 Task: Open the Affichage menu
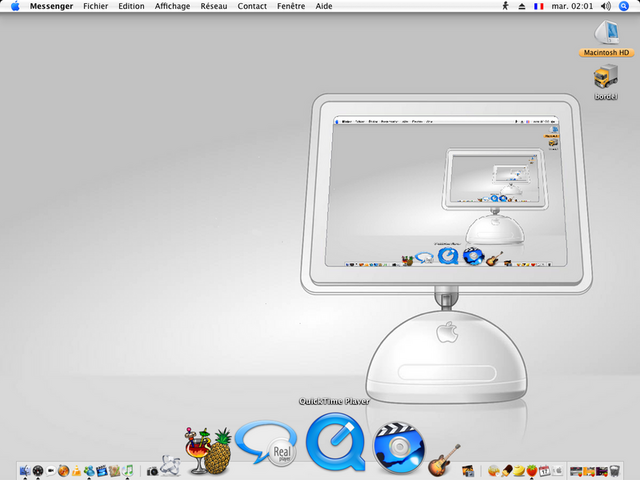coord(172,6)
